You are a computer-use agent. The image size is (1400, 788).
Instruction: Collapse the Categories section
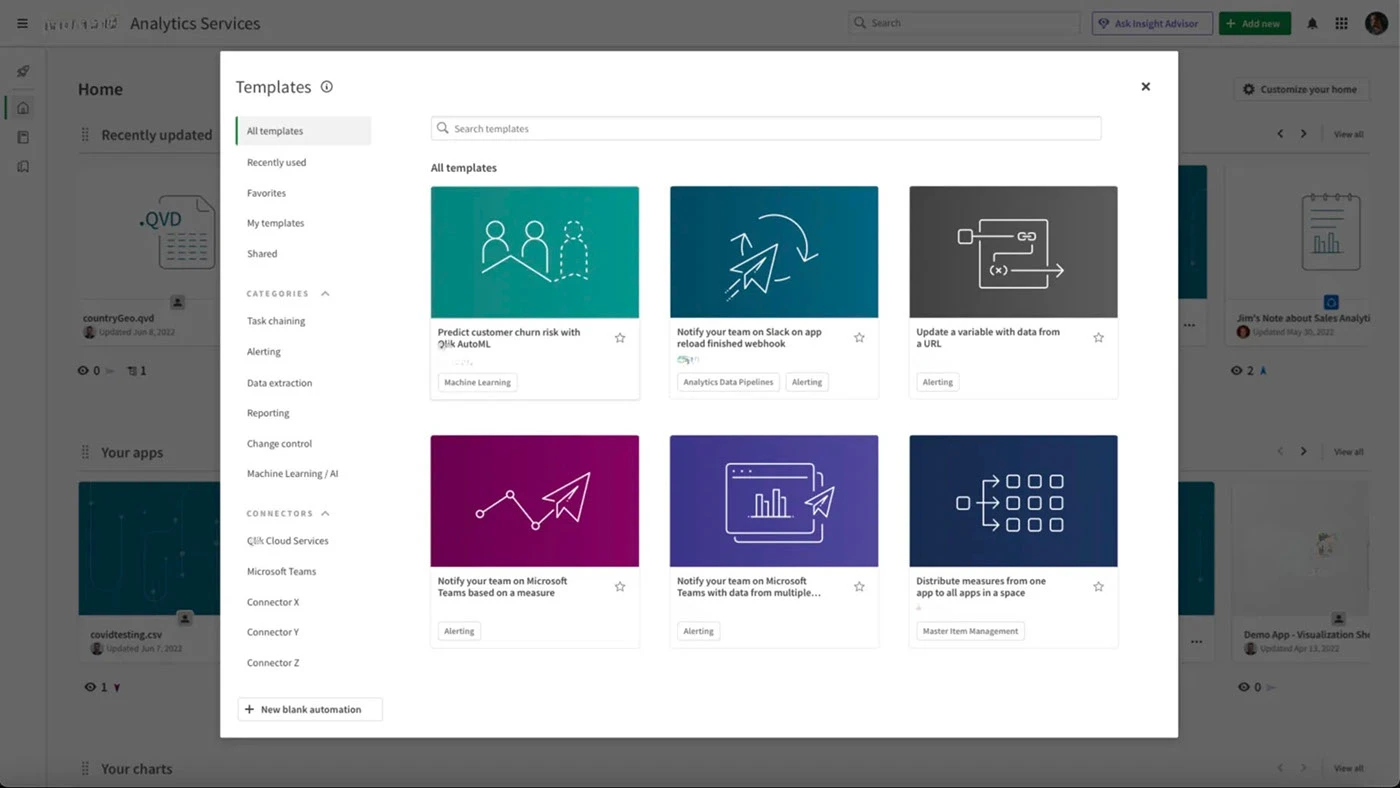pos(325,294)
